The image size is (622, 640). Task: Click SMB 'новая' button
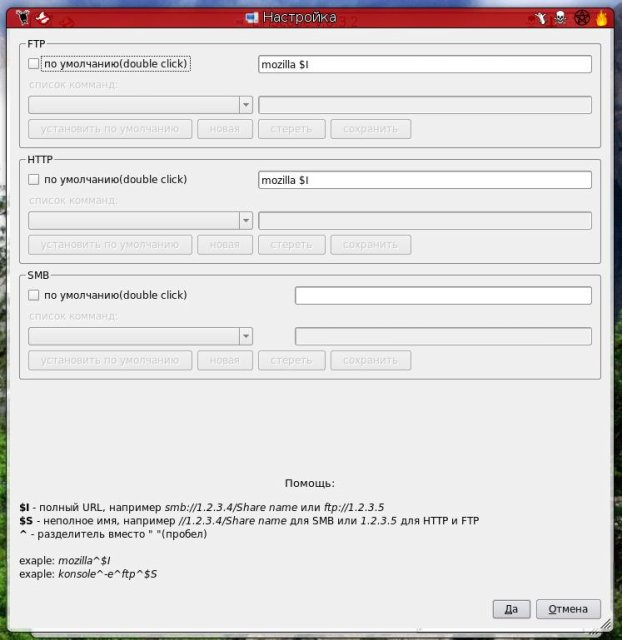pyautogui.click(x=225, y=360)
